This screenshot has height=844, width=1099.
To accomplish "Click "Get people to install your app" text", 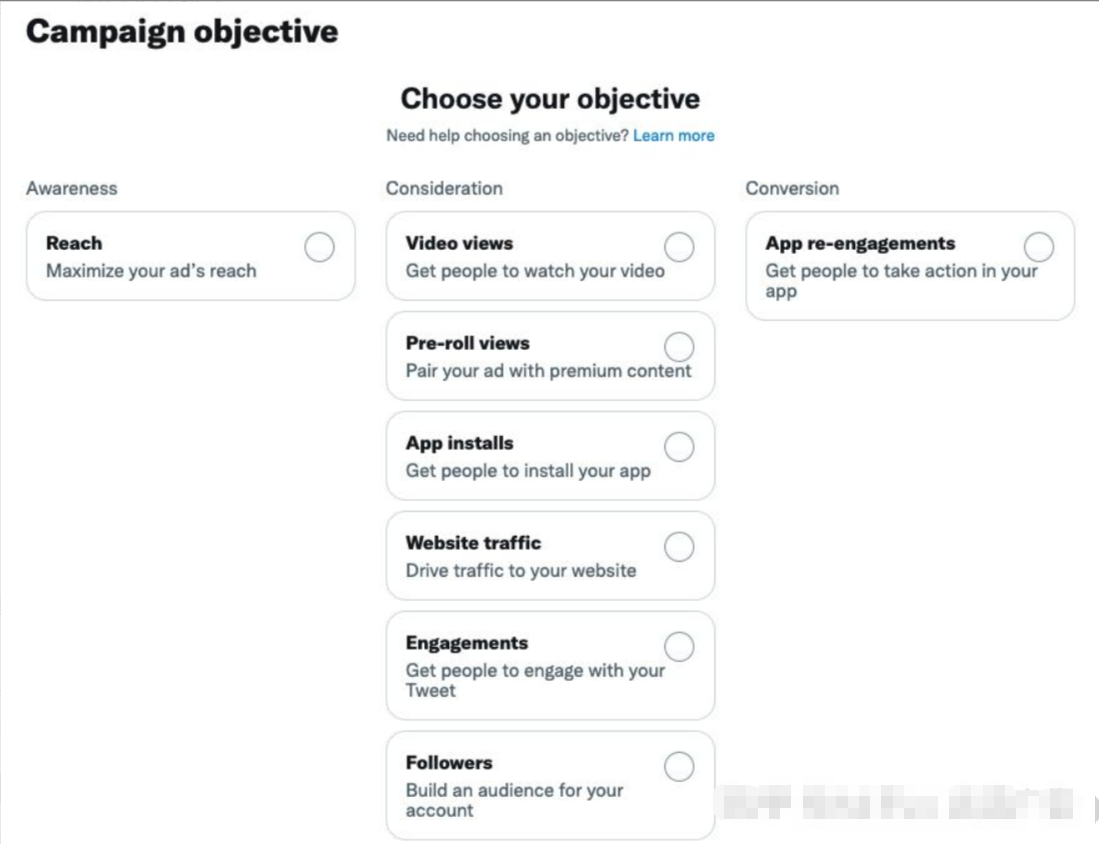I will point(528,471).
